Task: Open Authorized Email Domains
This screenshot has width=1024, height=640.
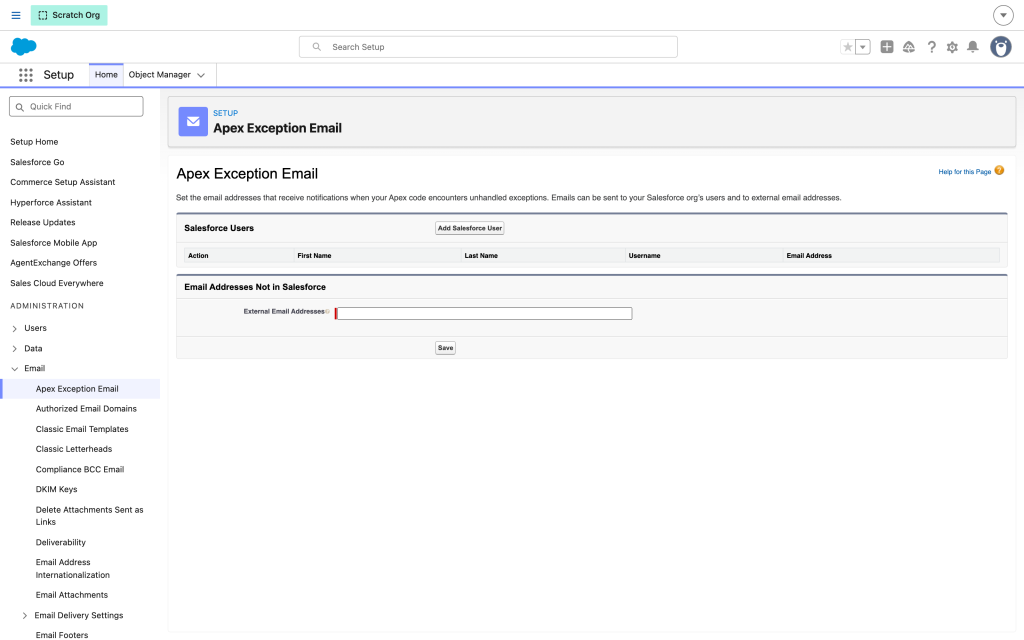Action: [x=86, y=409]
